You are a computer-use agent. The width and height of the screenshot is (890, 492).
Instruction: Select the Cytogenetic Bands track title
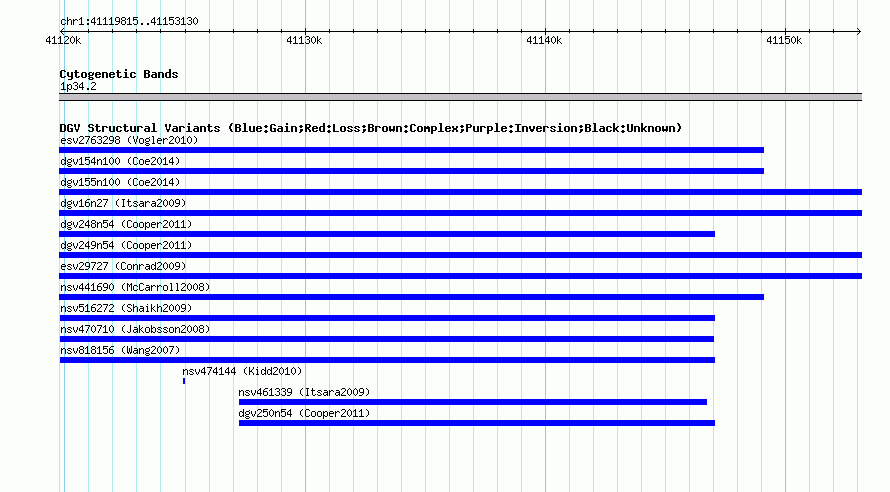tap(119, 74)
